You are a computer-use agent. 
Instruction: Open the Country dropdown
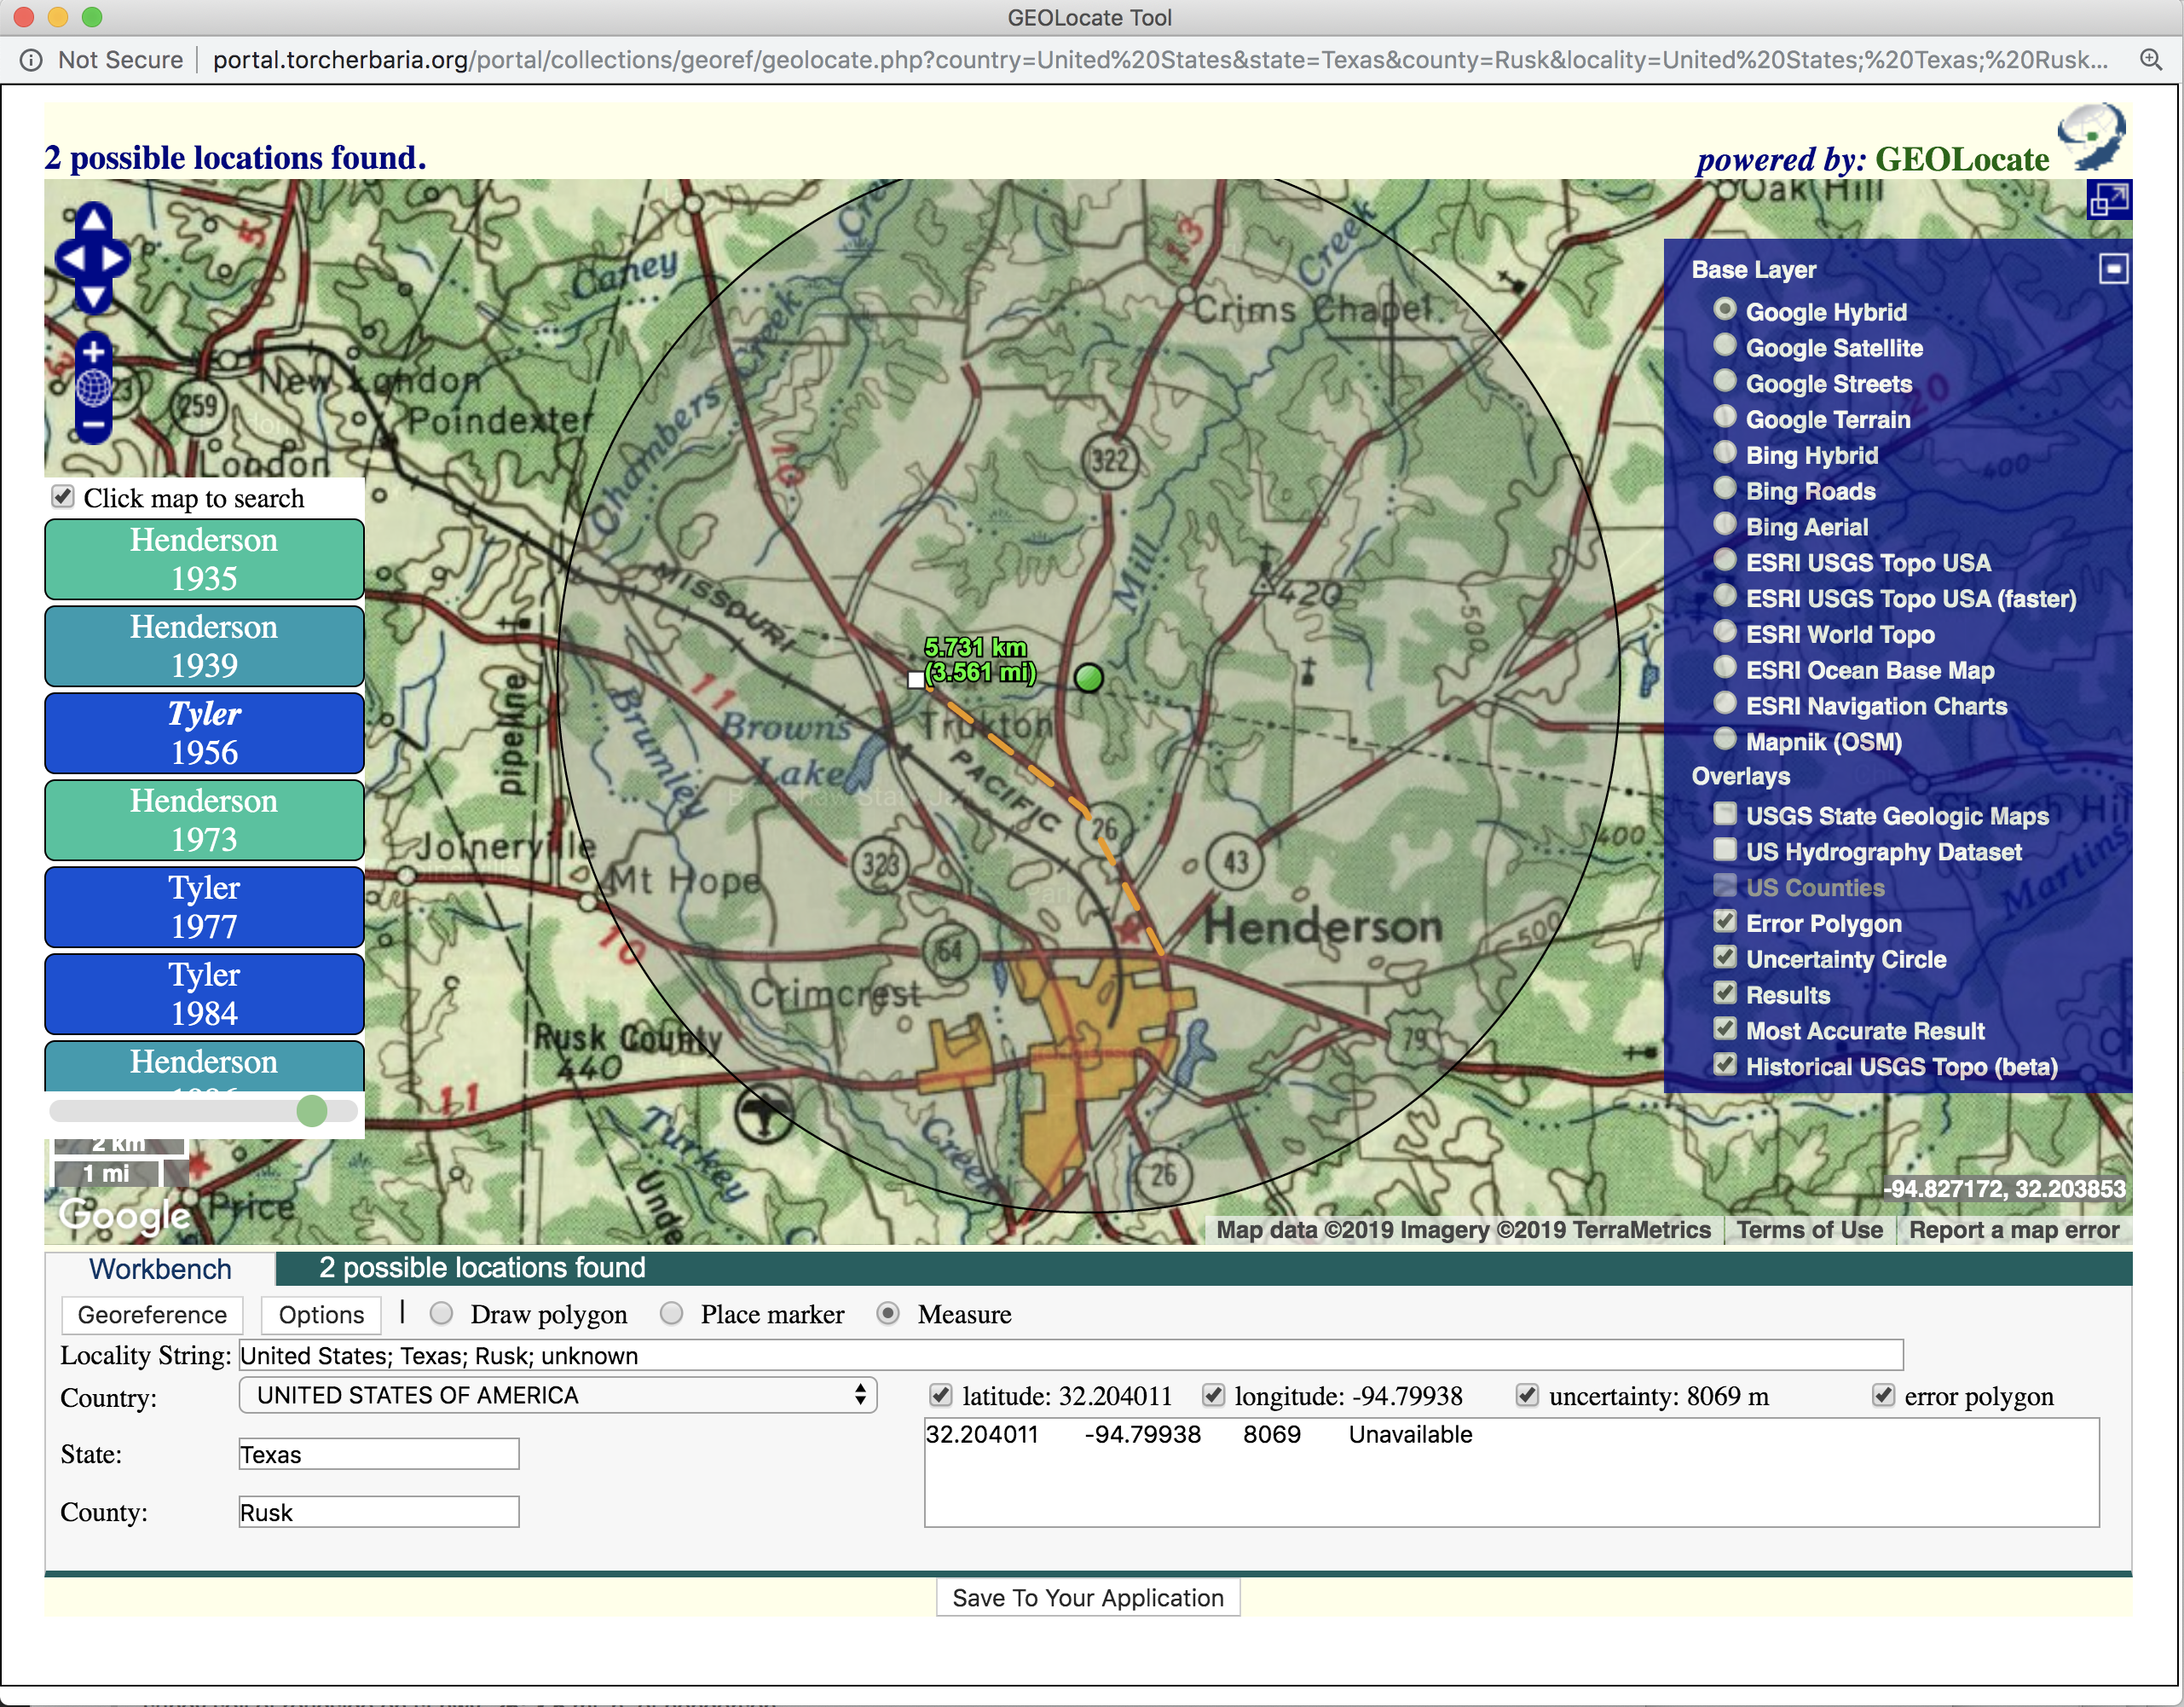coord(558,1396)
